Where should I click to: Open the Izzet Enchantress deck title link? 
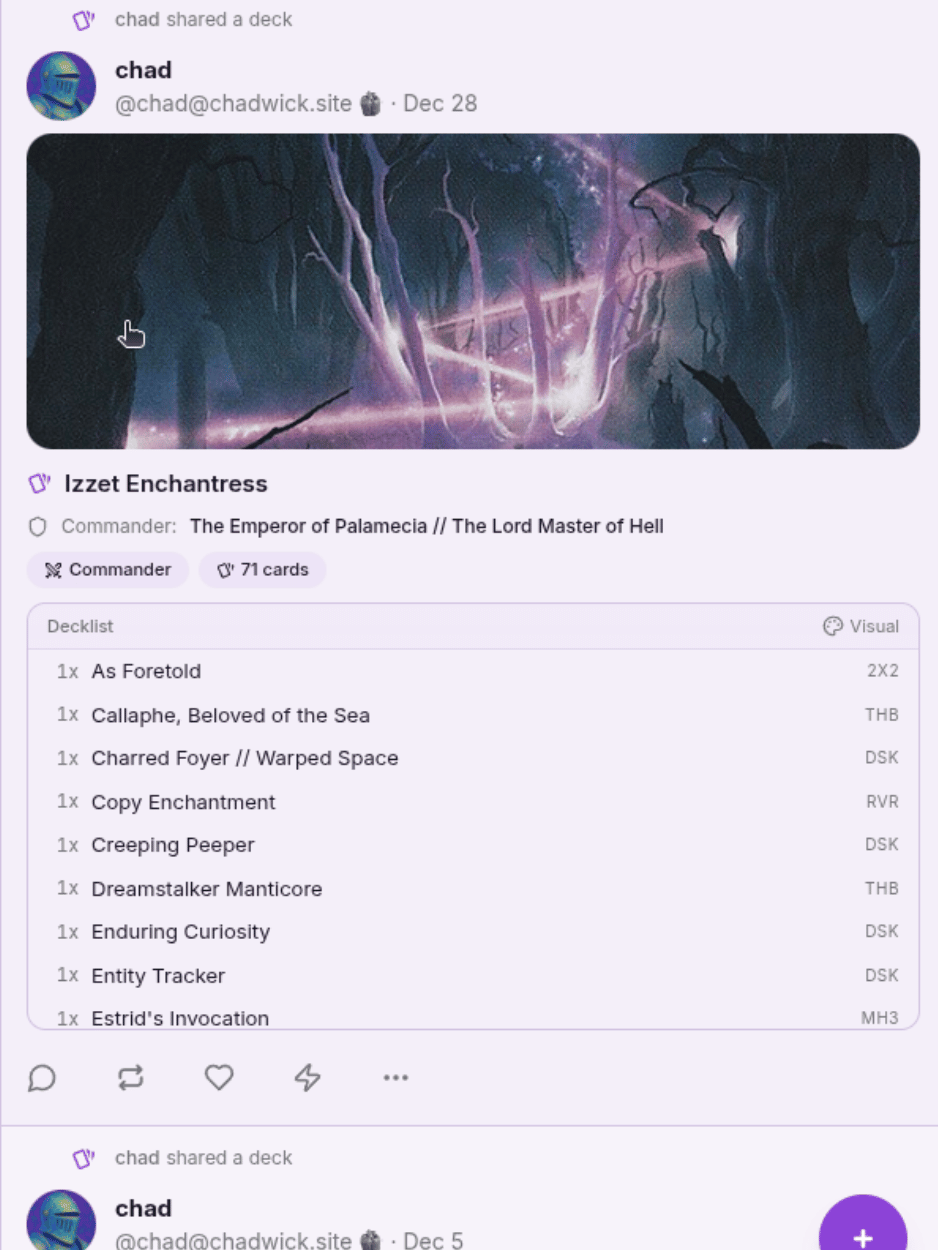tap(166, 484)
